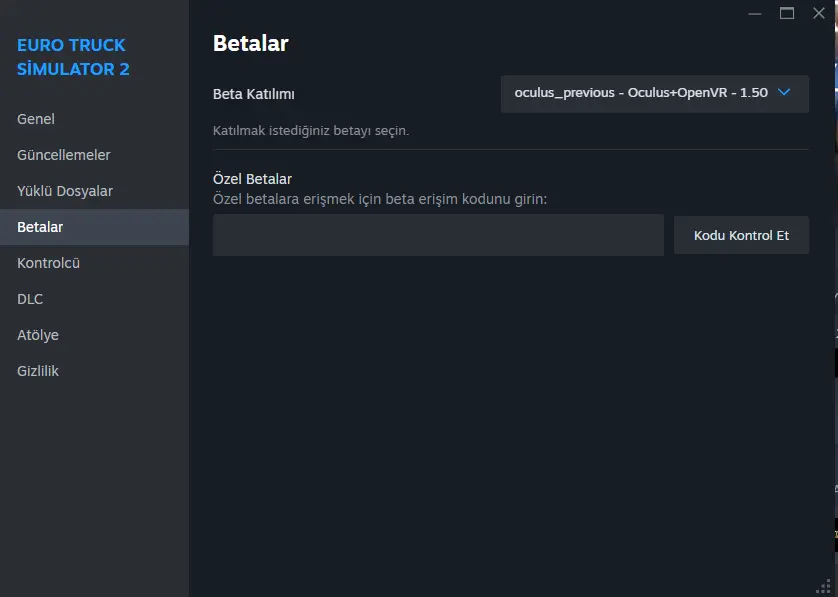Click the Beta Katılımı label

point(254,94)
